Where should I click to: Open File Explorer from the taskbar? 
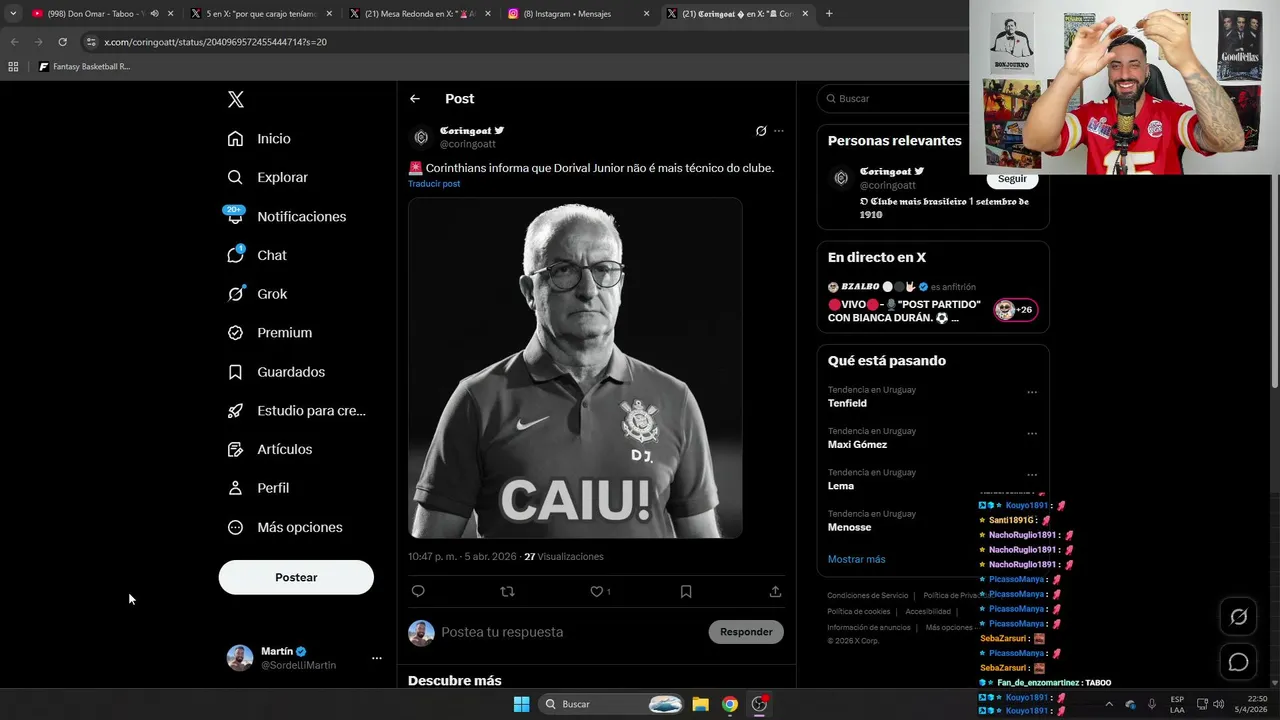[701, 704]
